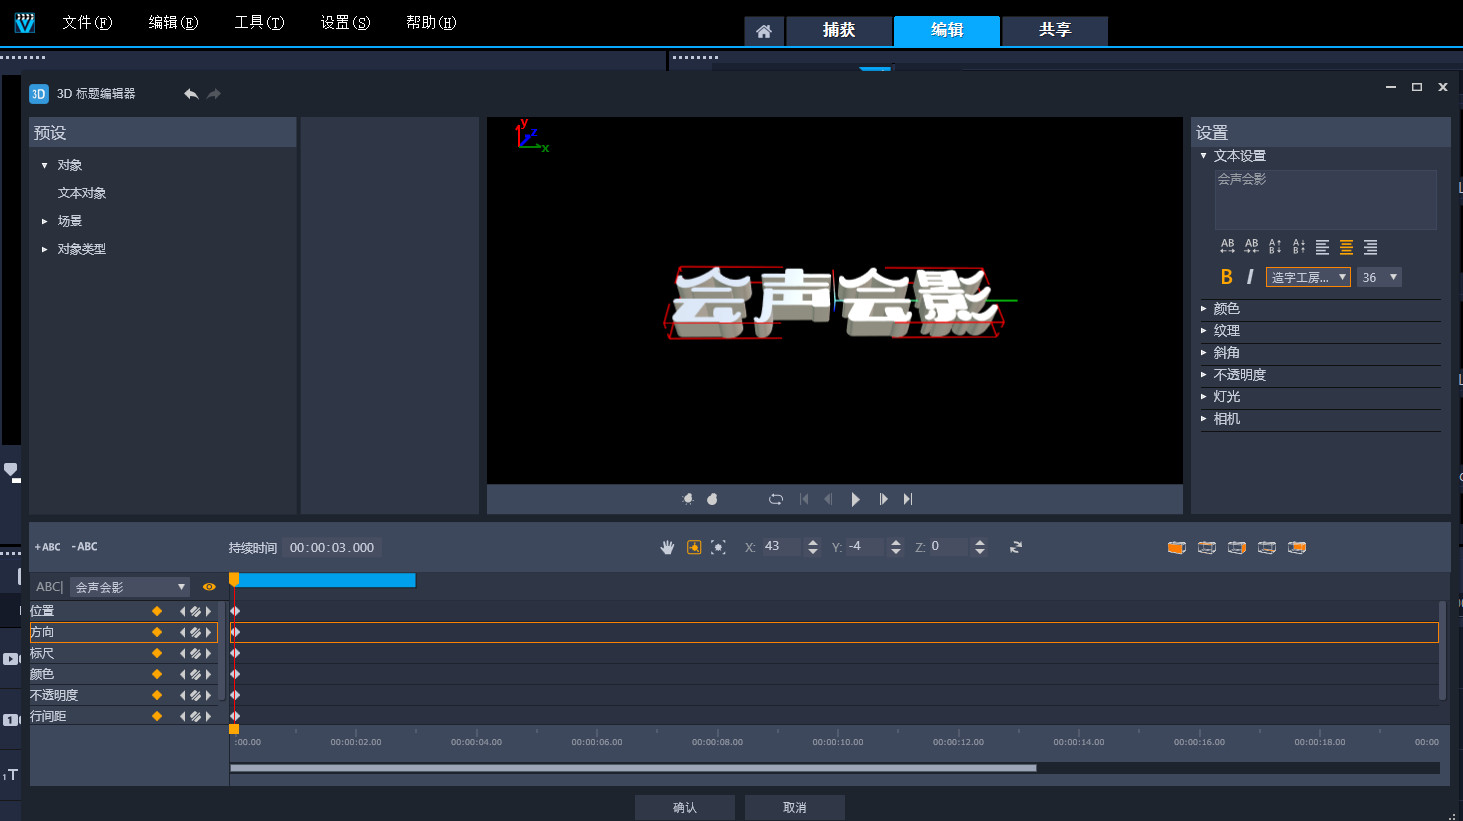Viewport: 1463px width, 821px height.
Task: Go to previous keyframe in 标尺 row
Action: [x=182, y=653]
